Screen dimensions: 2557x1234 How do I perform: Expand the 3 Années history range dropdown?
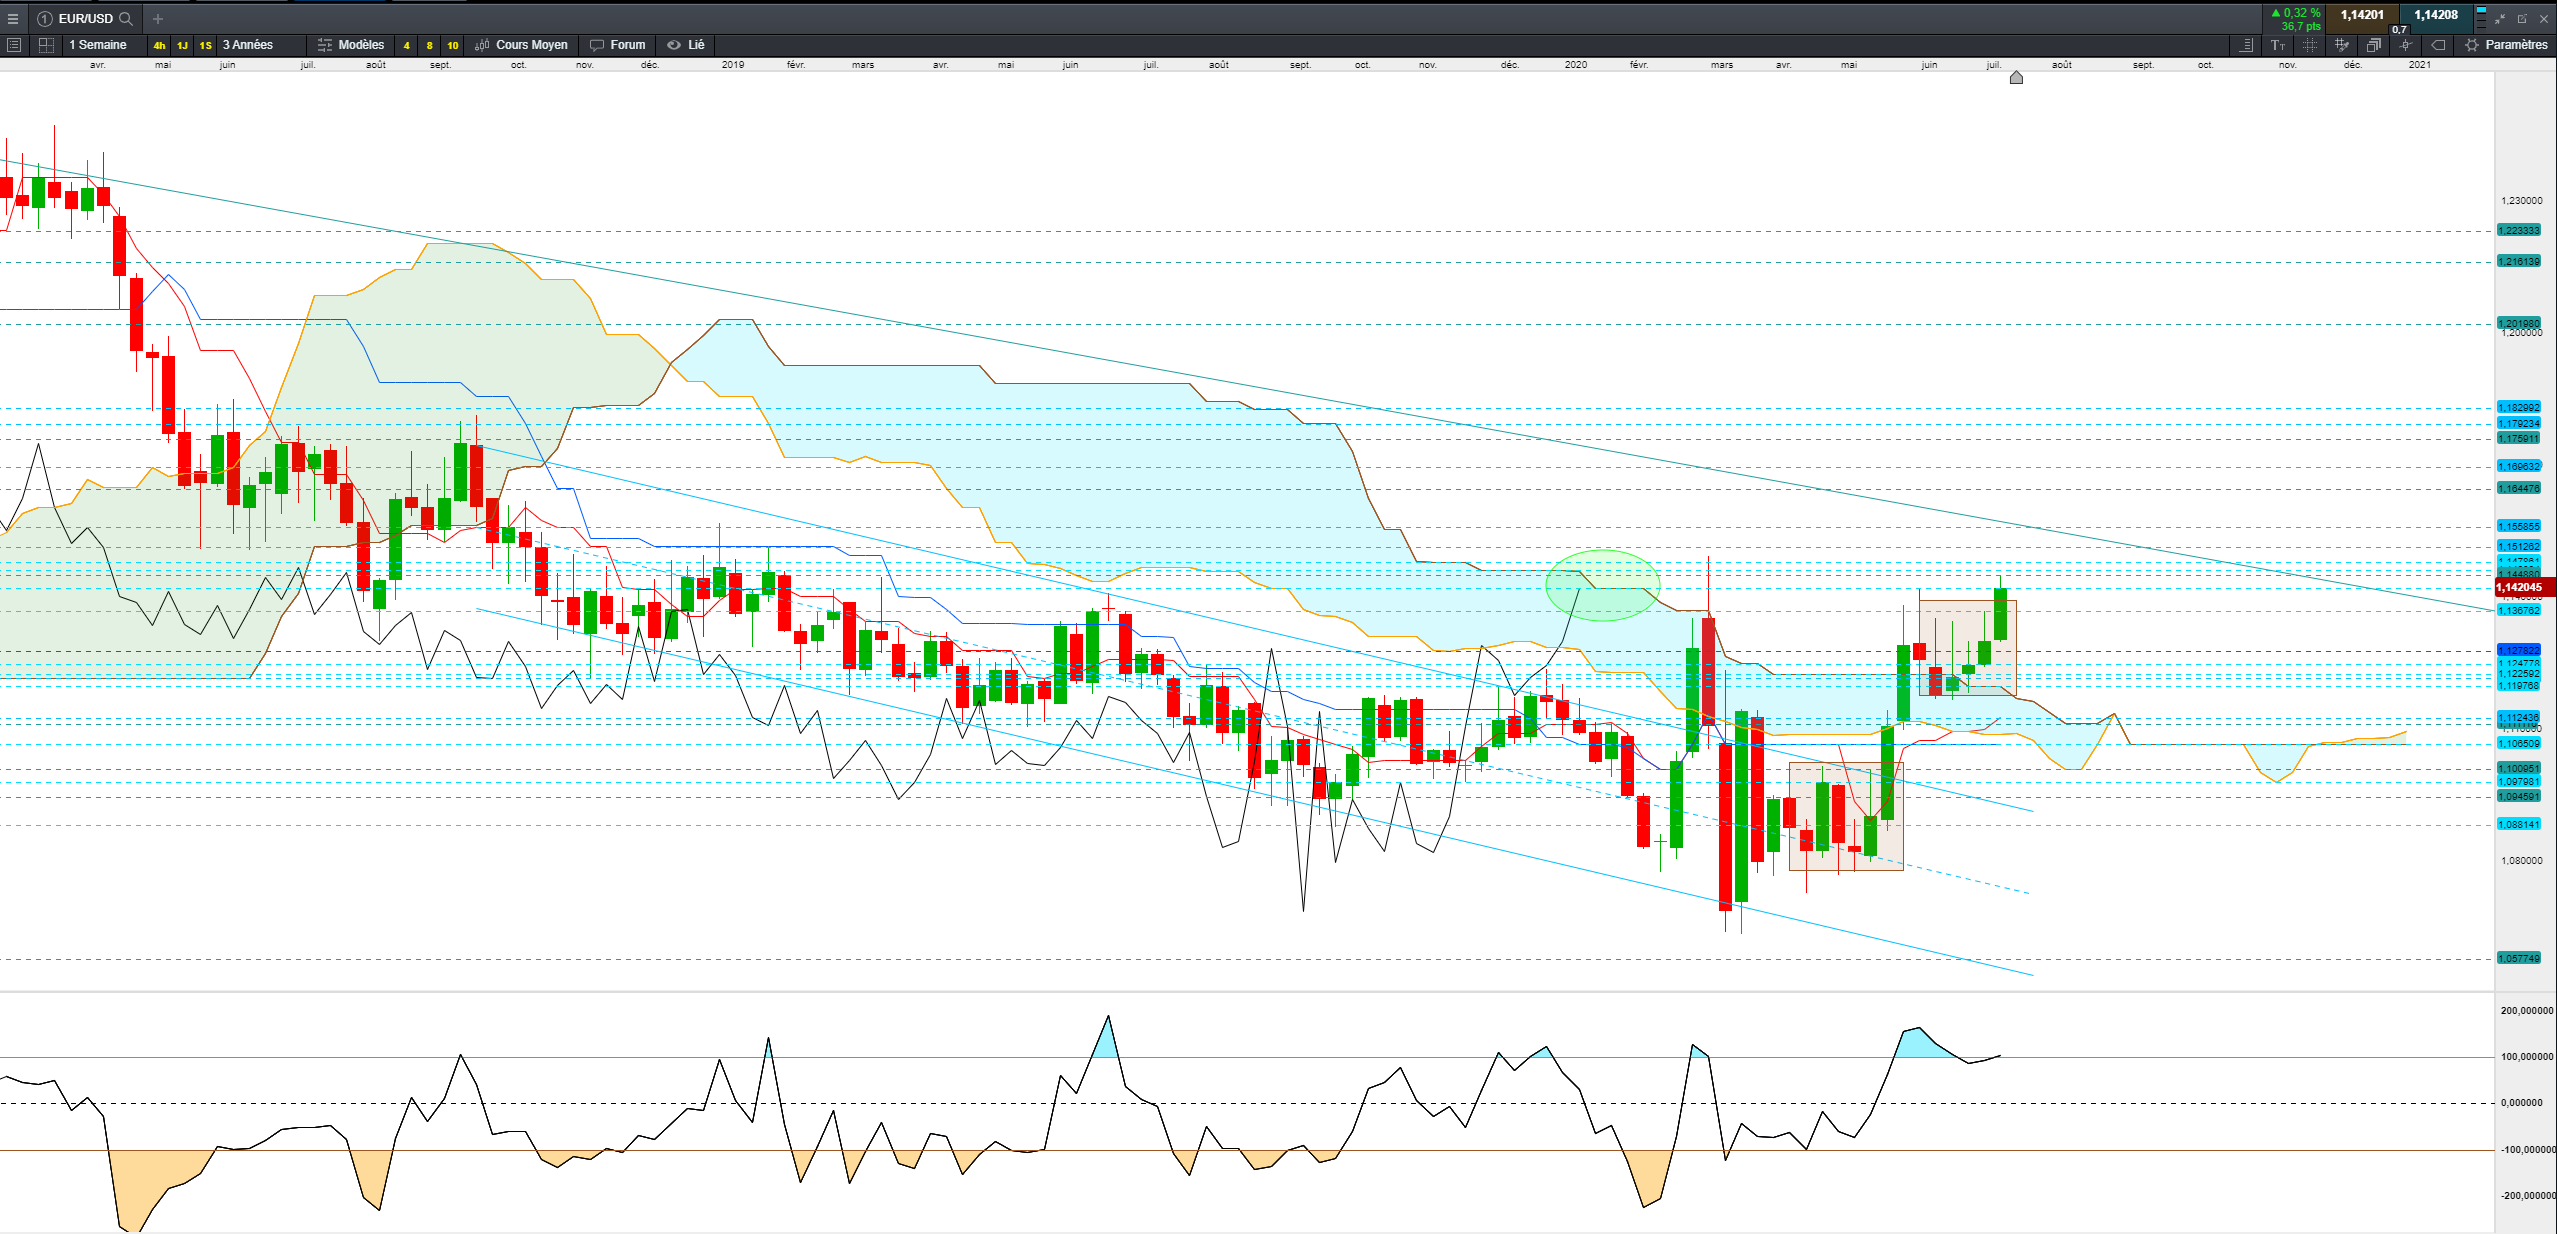[x=247, y=45]
